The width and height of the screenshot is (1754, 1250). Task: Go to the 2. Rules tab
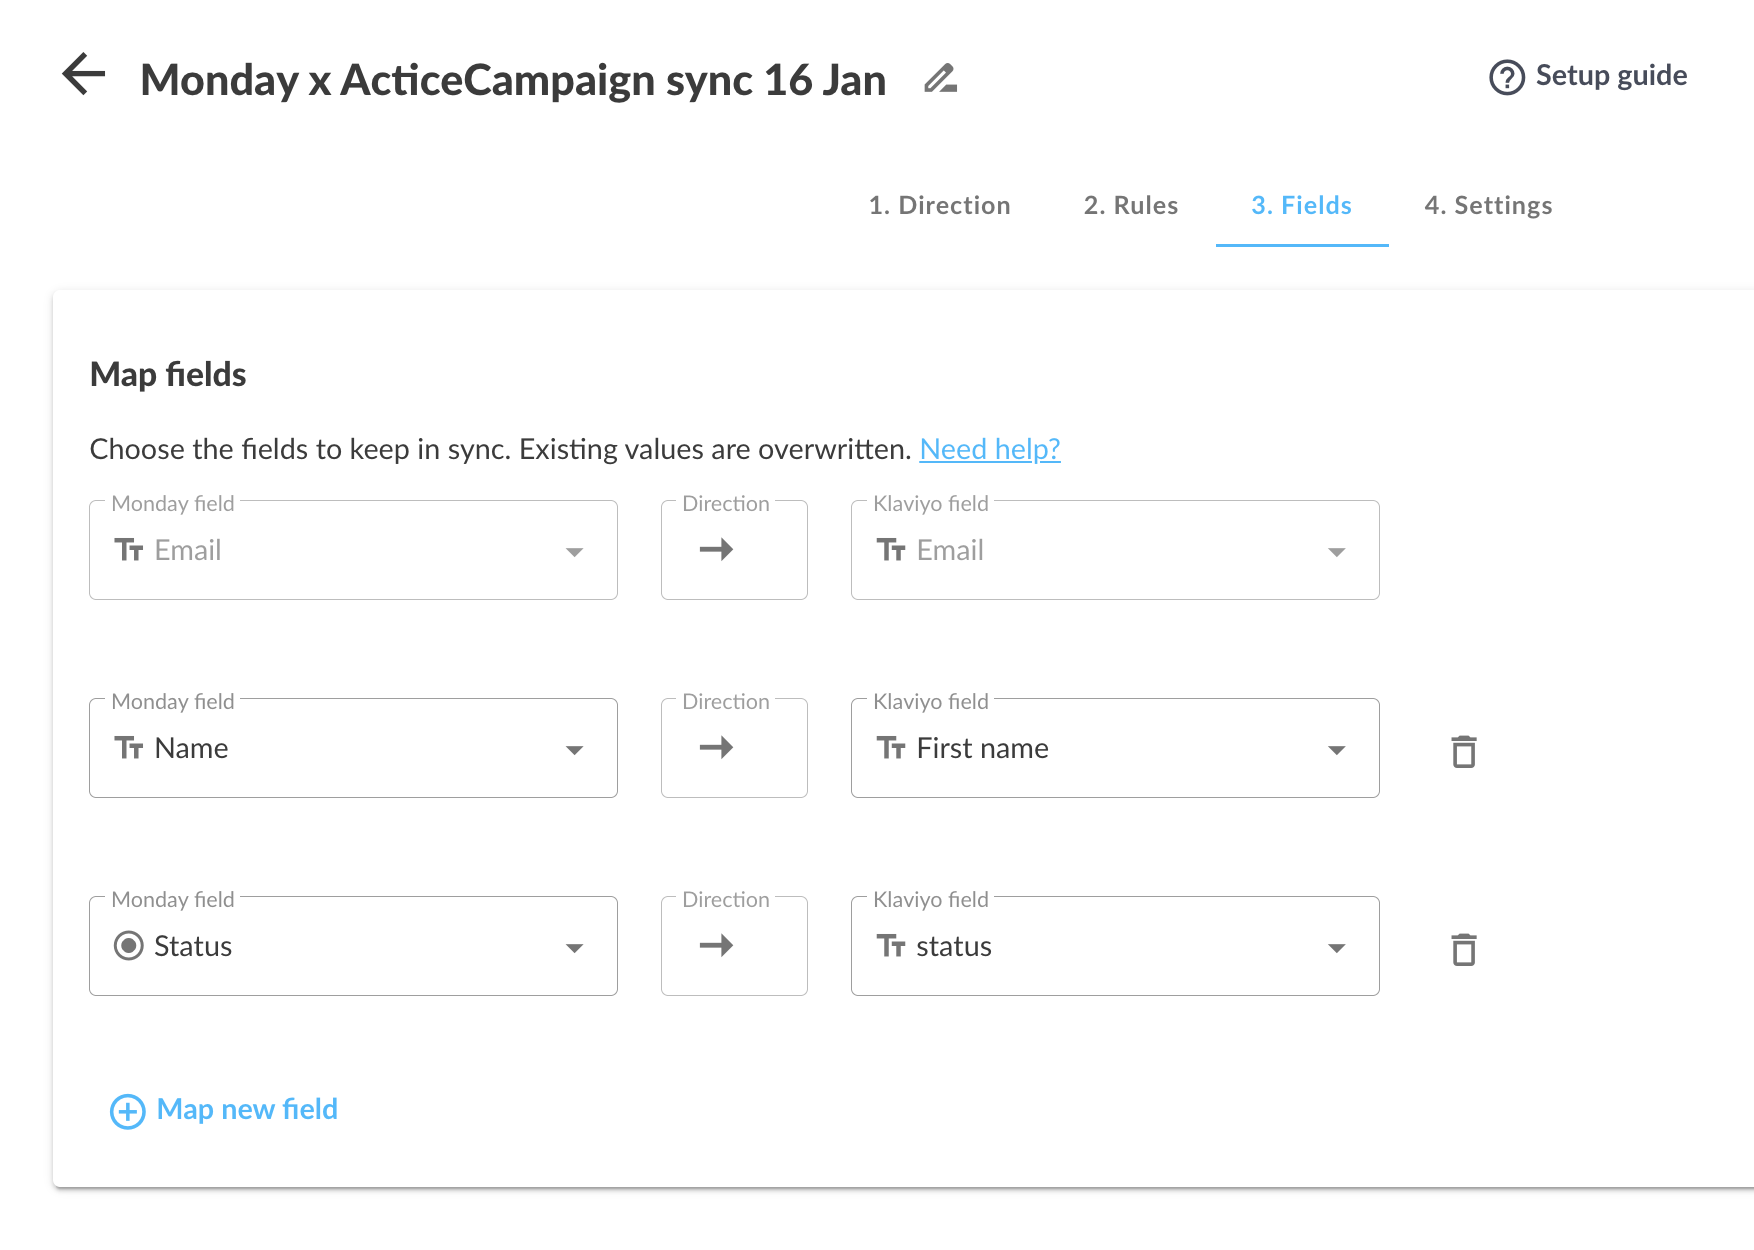pyautogui.click(x=1130, y=205)
